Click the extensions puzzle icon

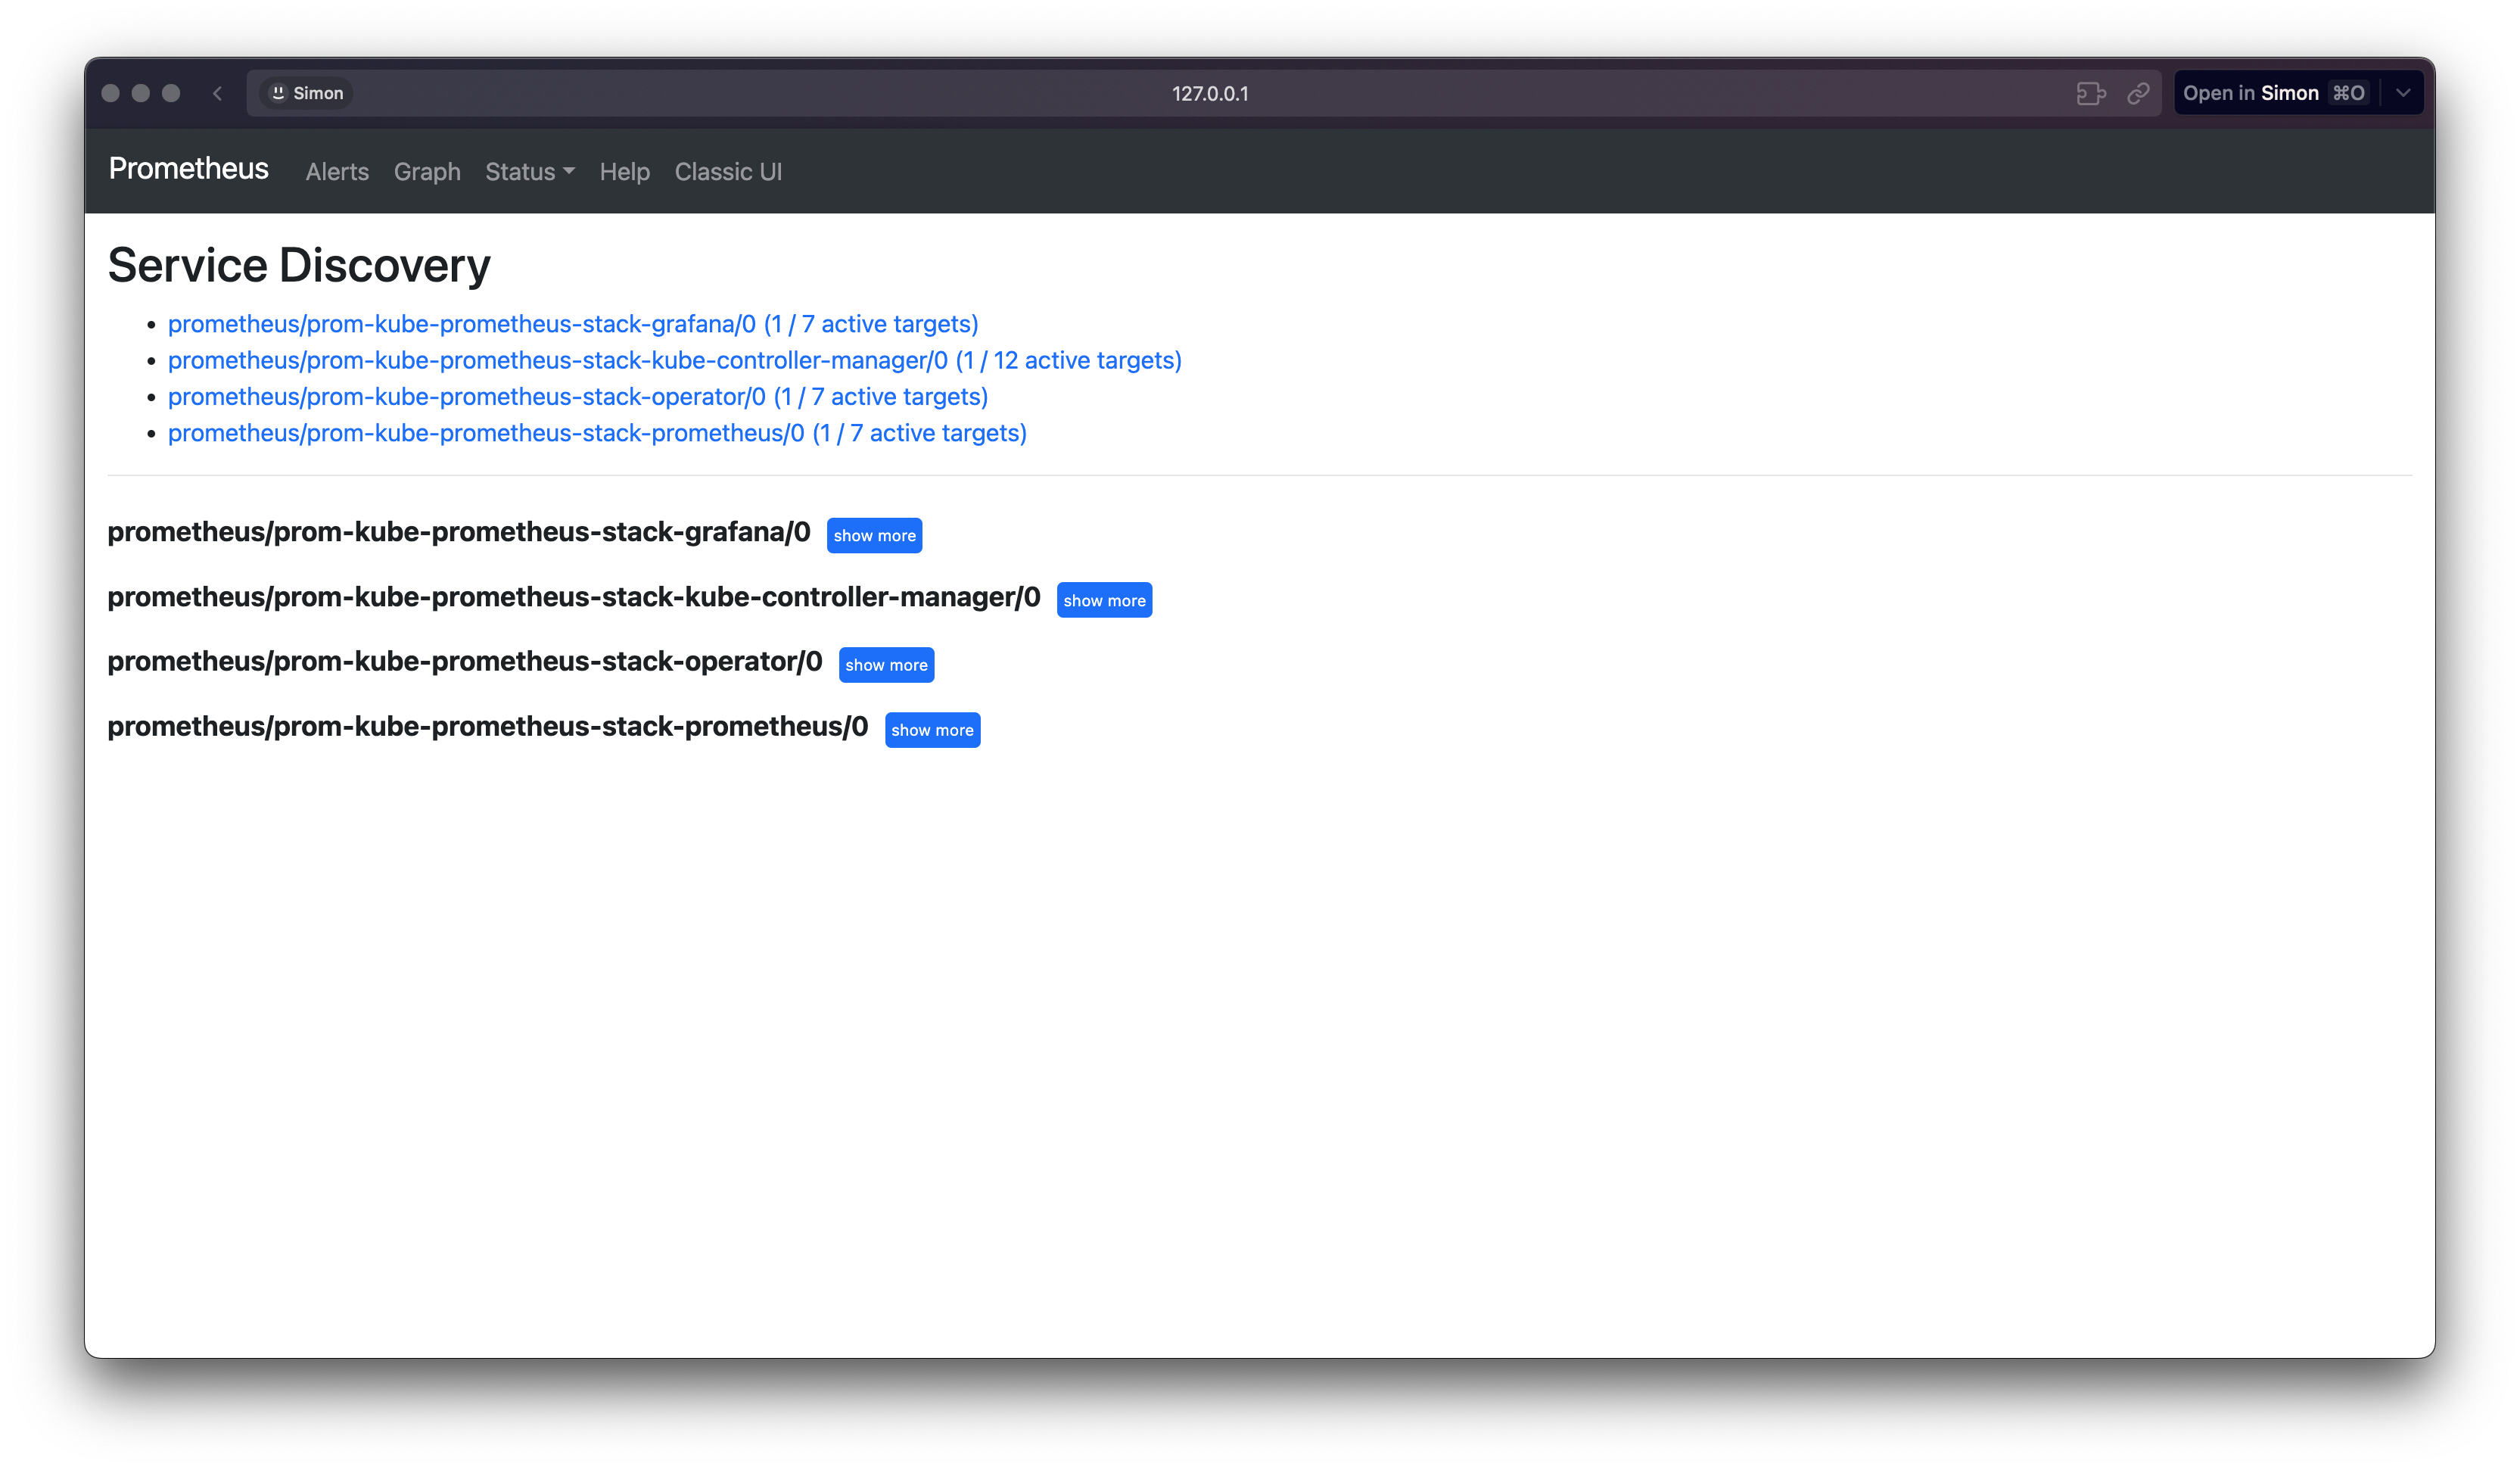(x=2090, y=93)
